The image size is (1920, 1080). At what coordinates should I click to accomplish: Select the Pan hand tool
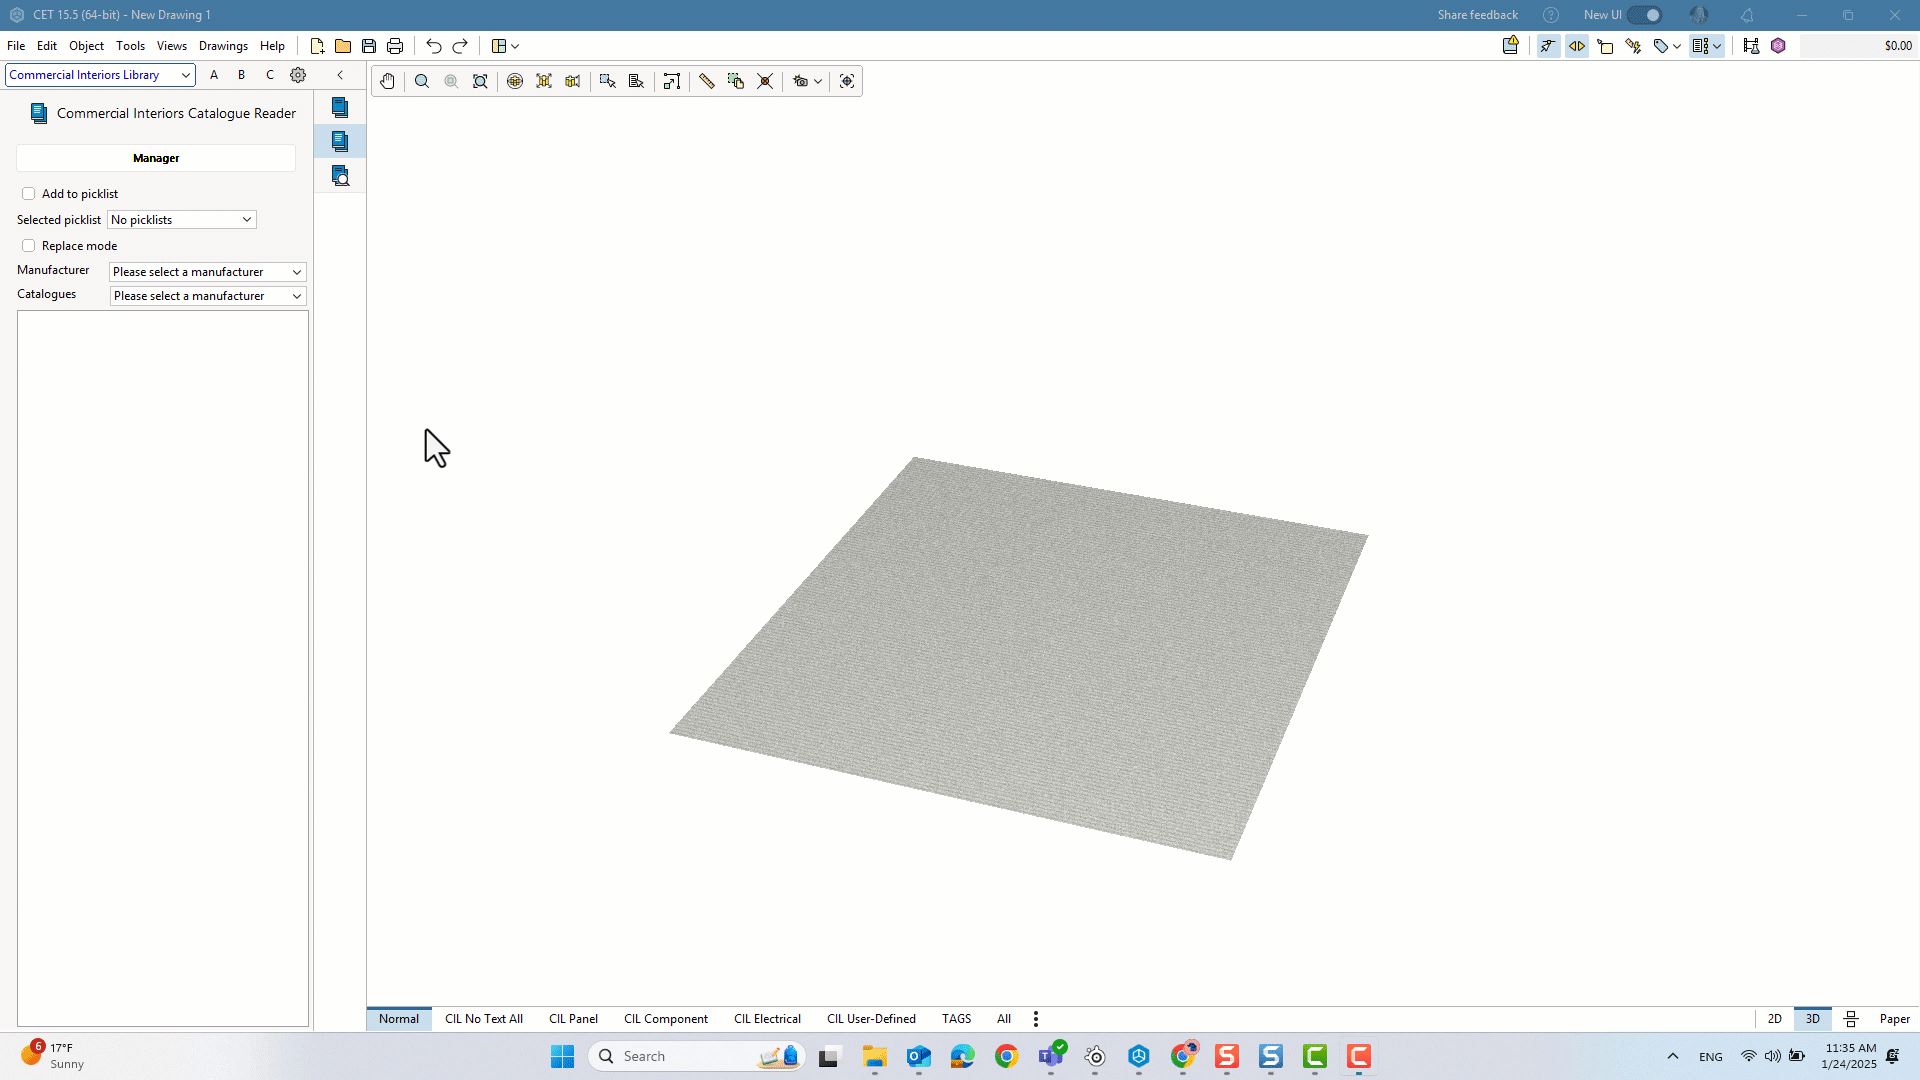tap(387, 81)
